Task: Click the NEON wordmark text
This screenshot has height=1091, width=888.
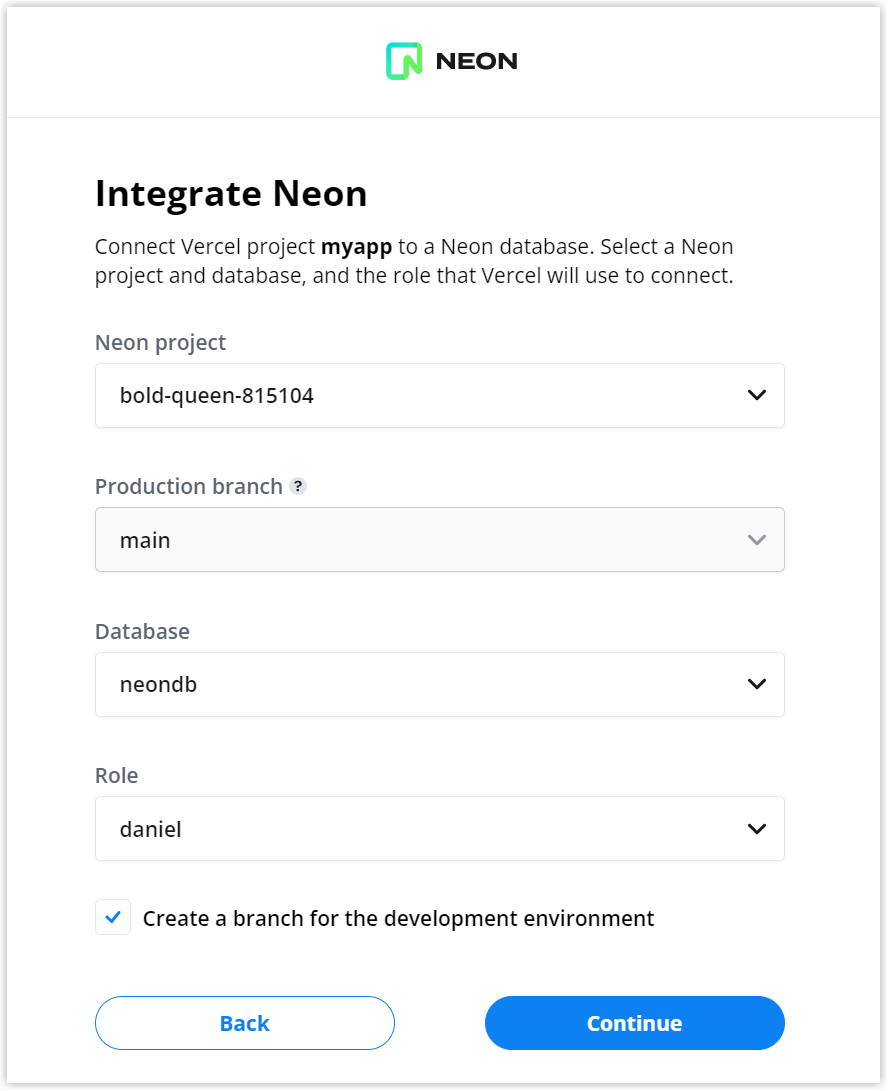Action: [x=477, y=61]
